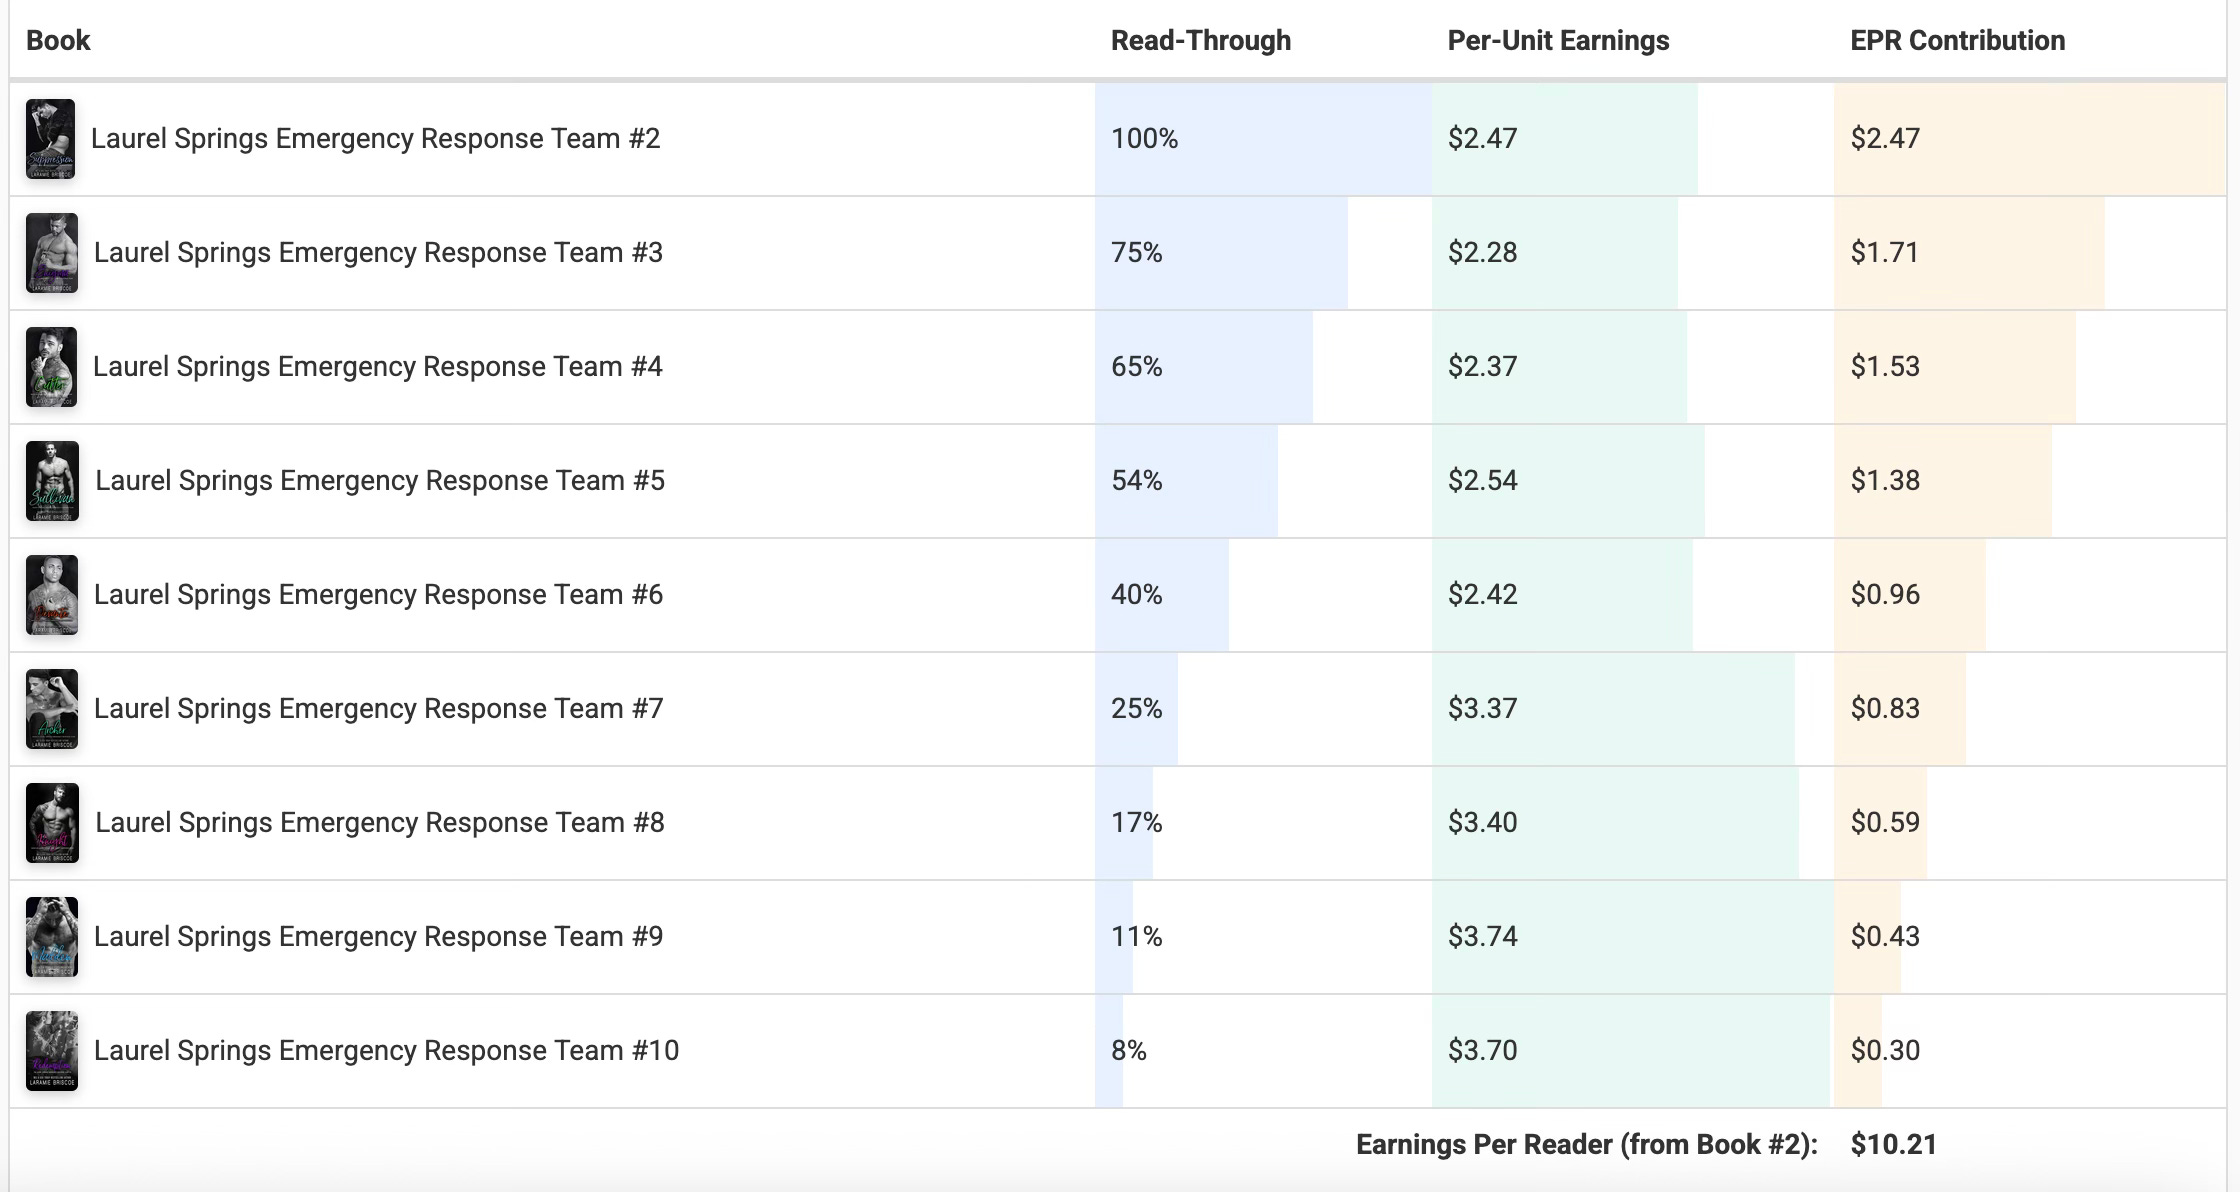Image resolution: width=2240 pixels, height=1192 pixels.
Task: Click the book #3 cover thumbnail
Action: tap(51, 253)
